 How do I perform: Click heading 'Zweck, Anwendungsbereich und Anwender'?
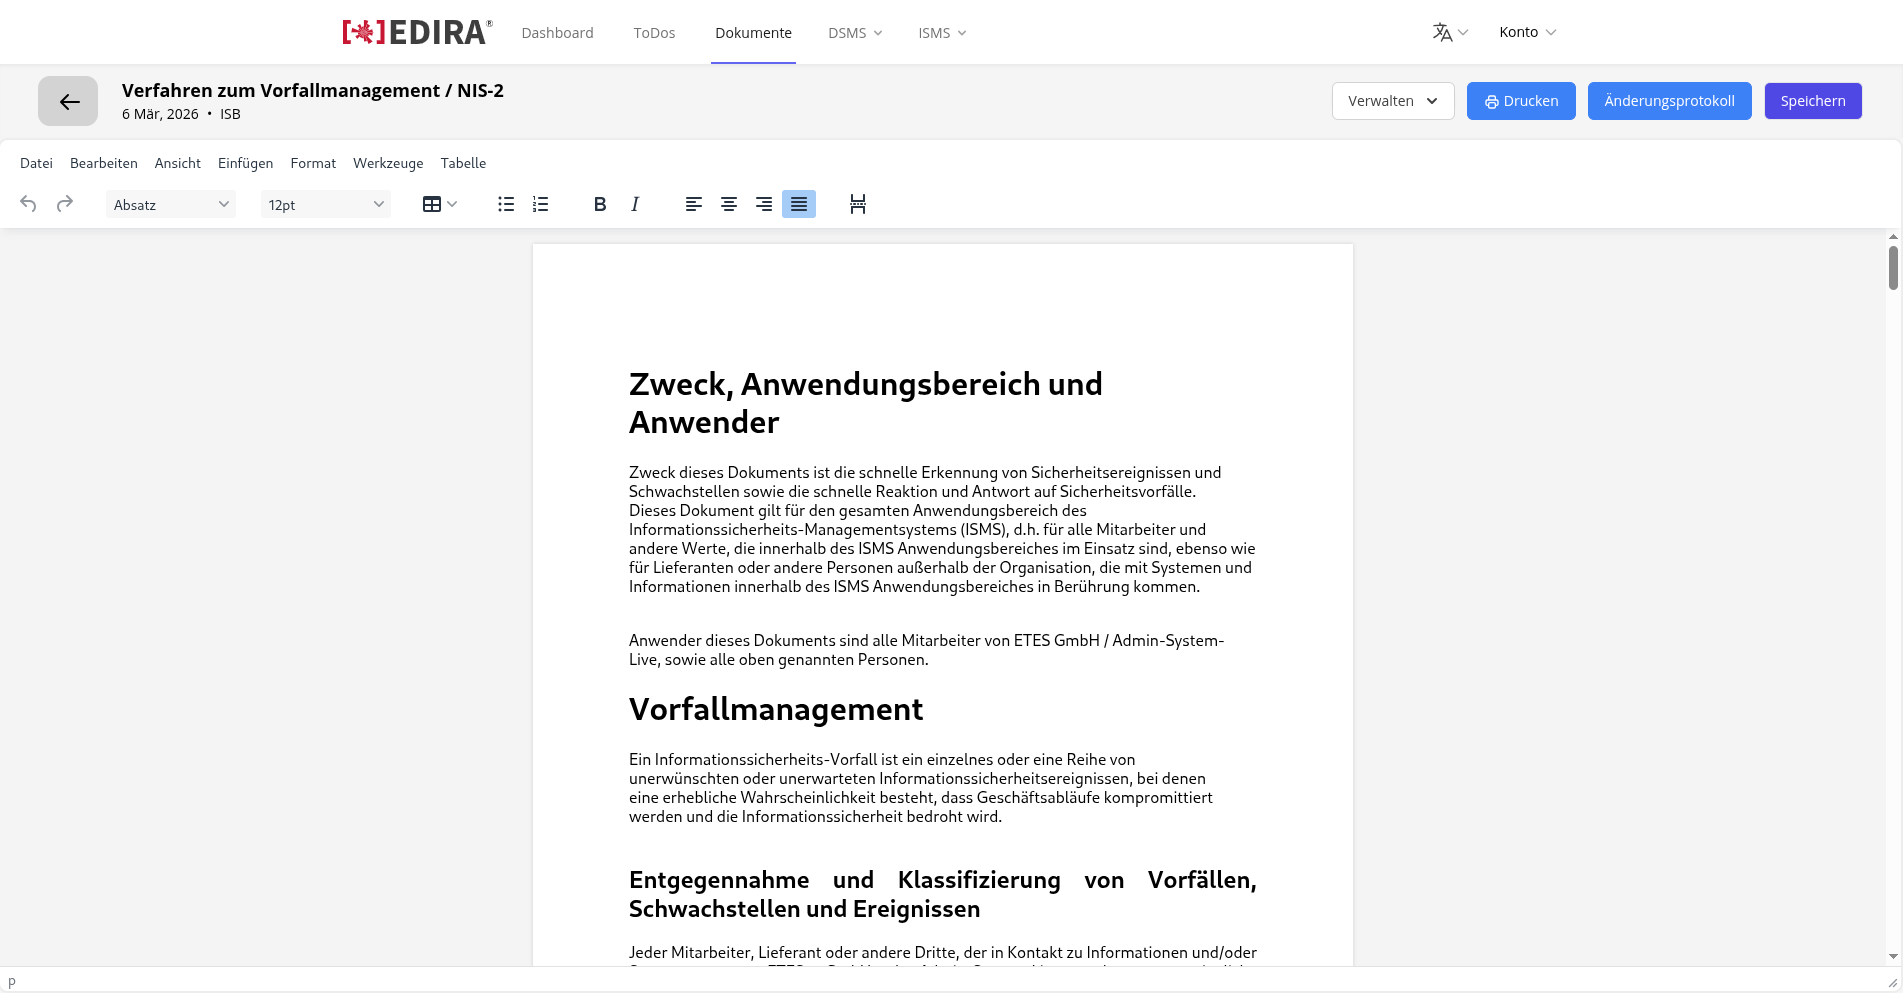(866, 403)
